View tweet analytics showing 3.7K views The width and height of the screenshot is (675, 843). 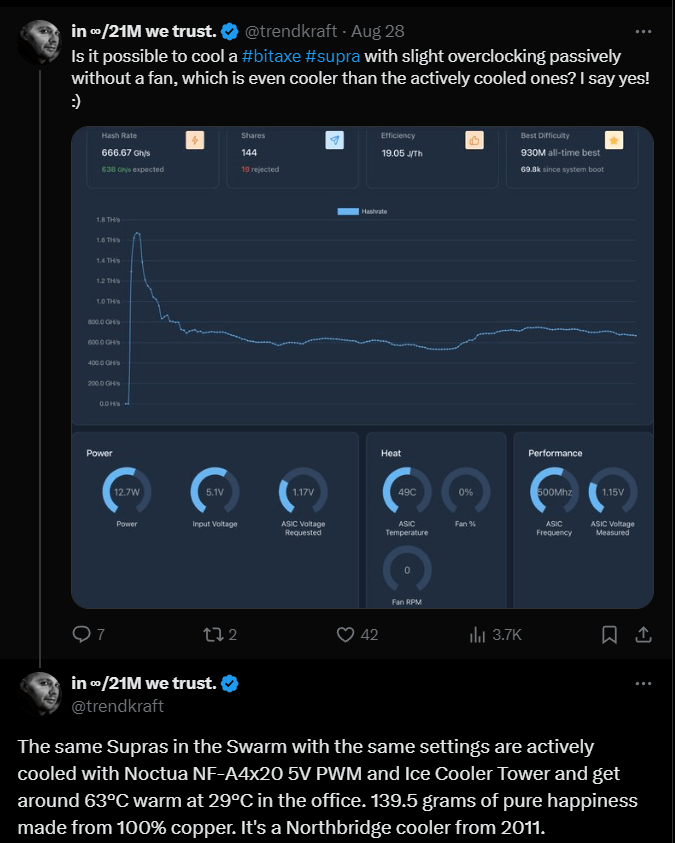477,634
